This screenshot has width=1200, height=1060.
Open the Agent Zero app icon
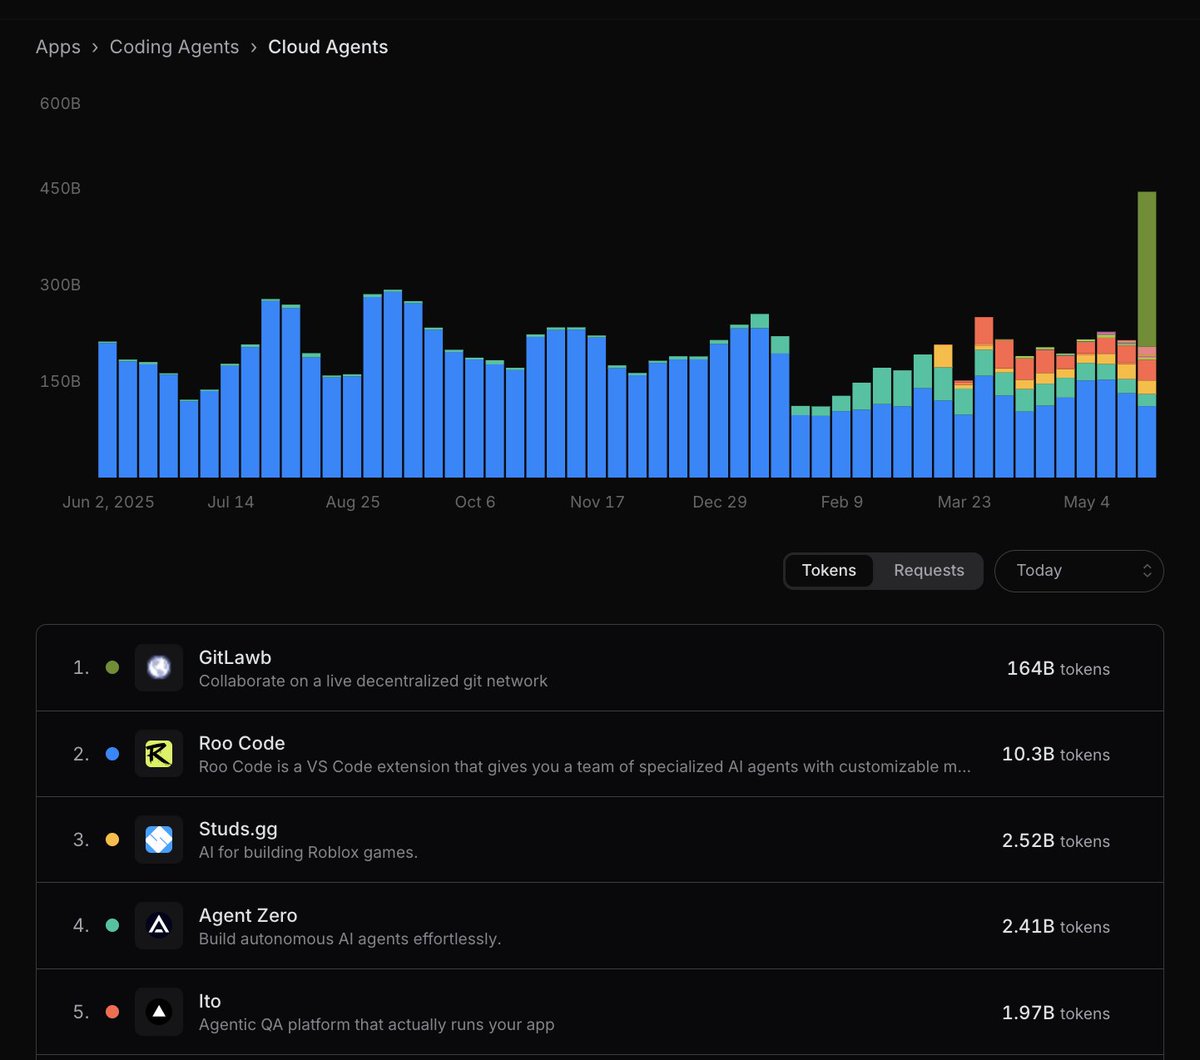159,926
